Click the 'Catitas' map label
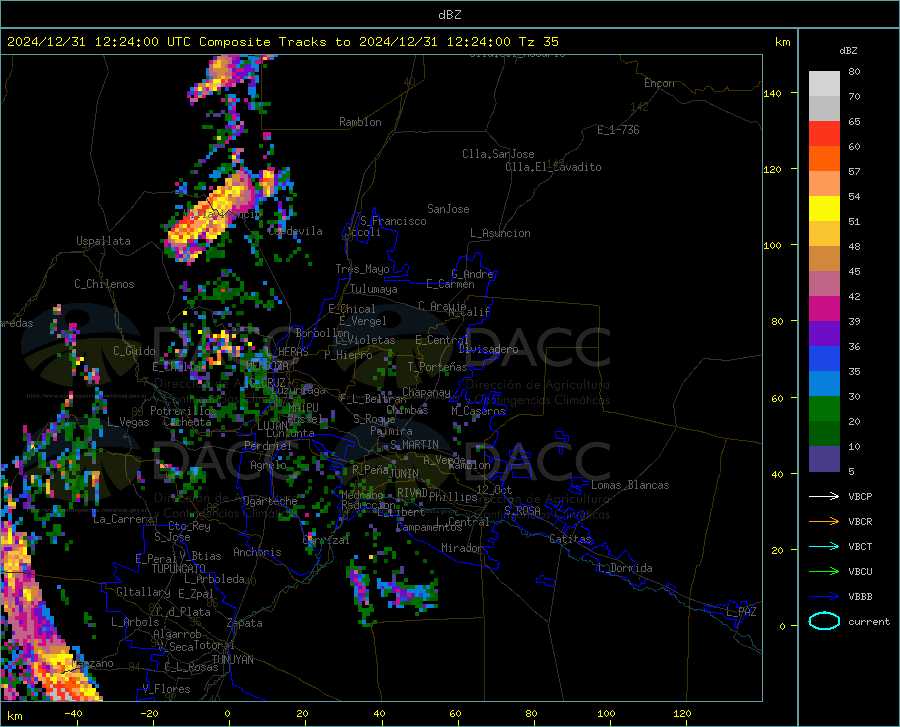The image size is (900, 727). coord(570,539)
